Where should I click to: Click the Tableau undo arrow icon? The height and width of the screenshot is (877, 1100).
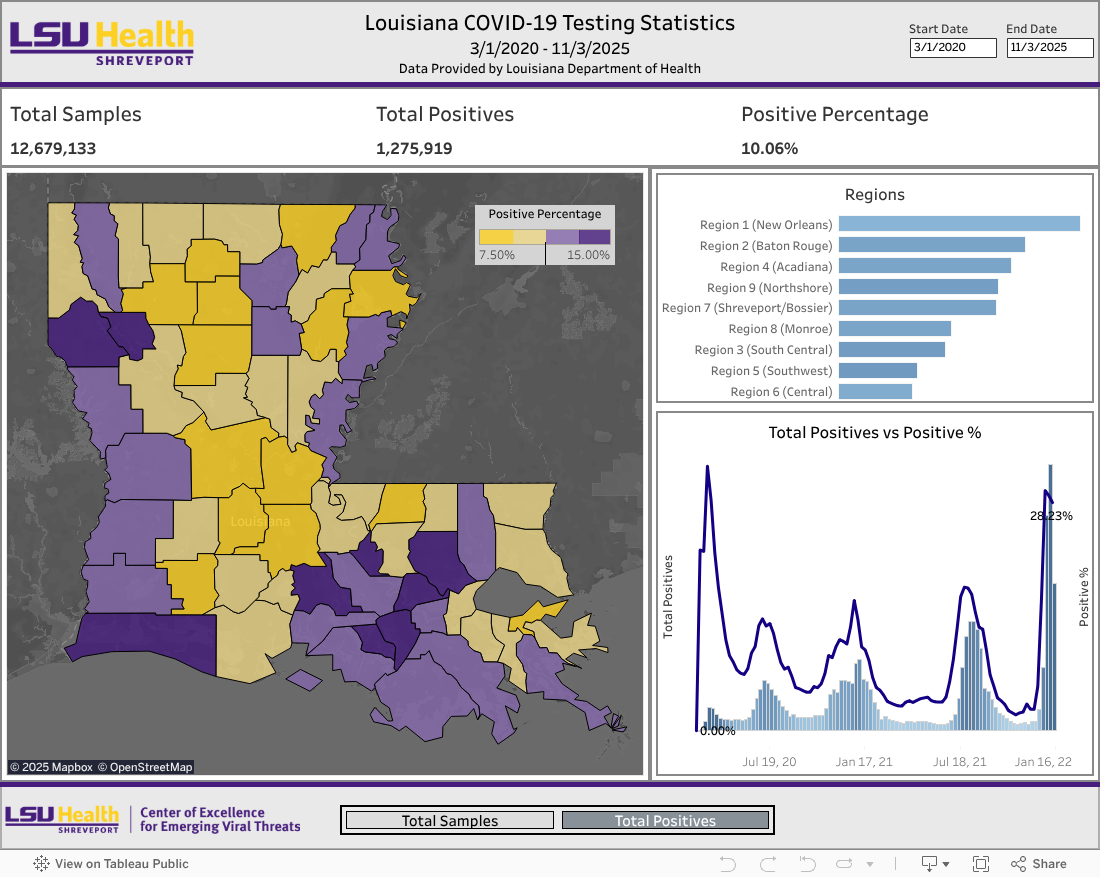[x=728, y=864]
